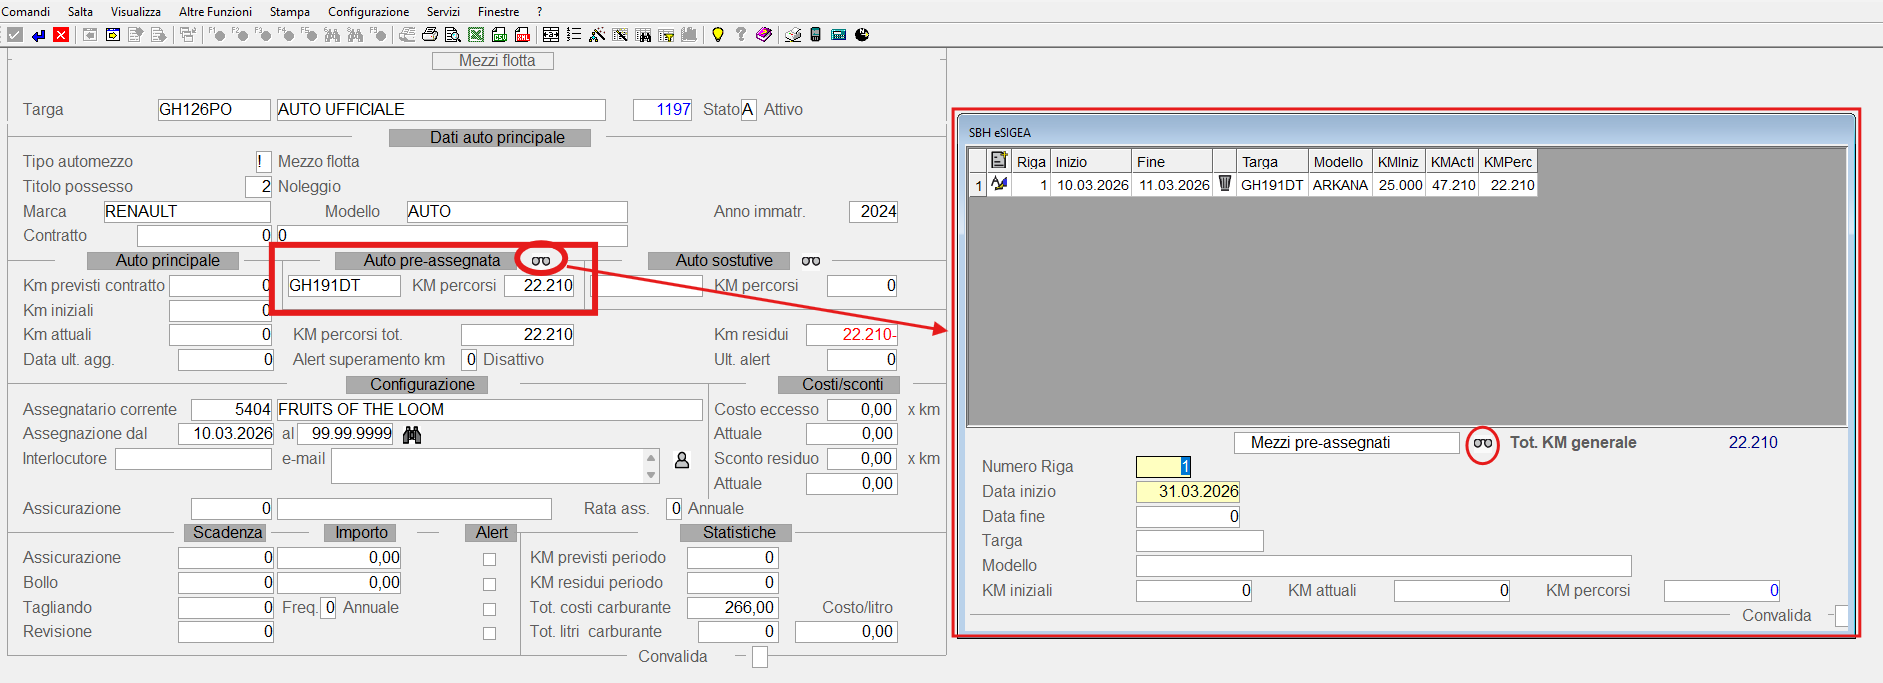
Task: Check the Revisione alert checkbox
Action: point(489,633)
